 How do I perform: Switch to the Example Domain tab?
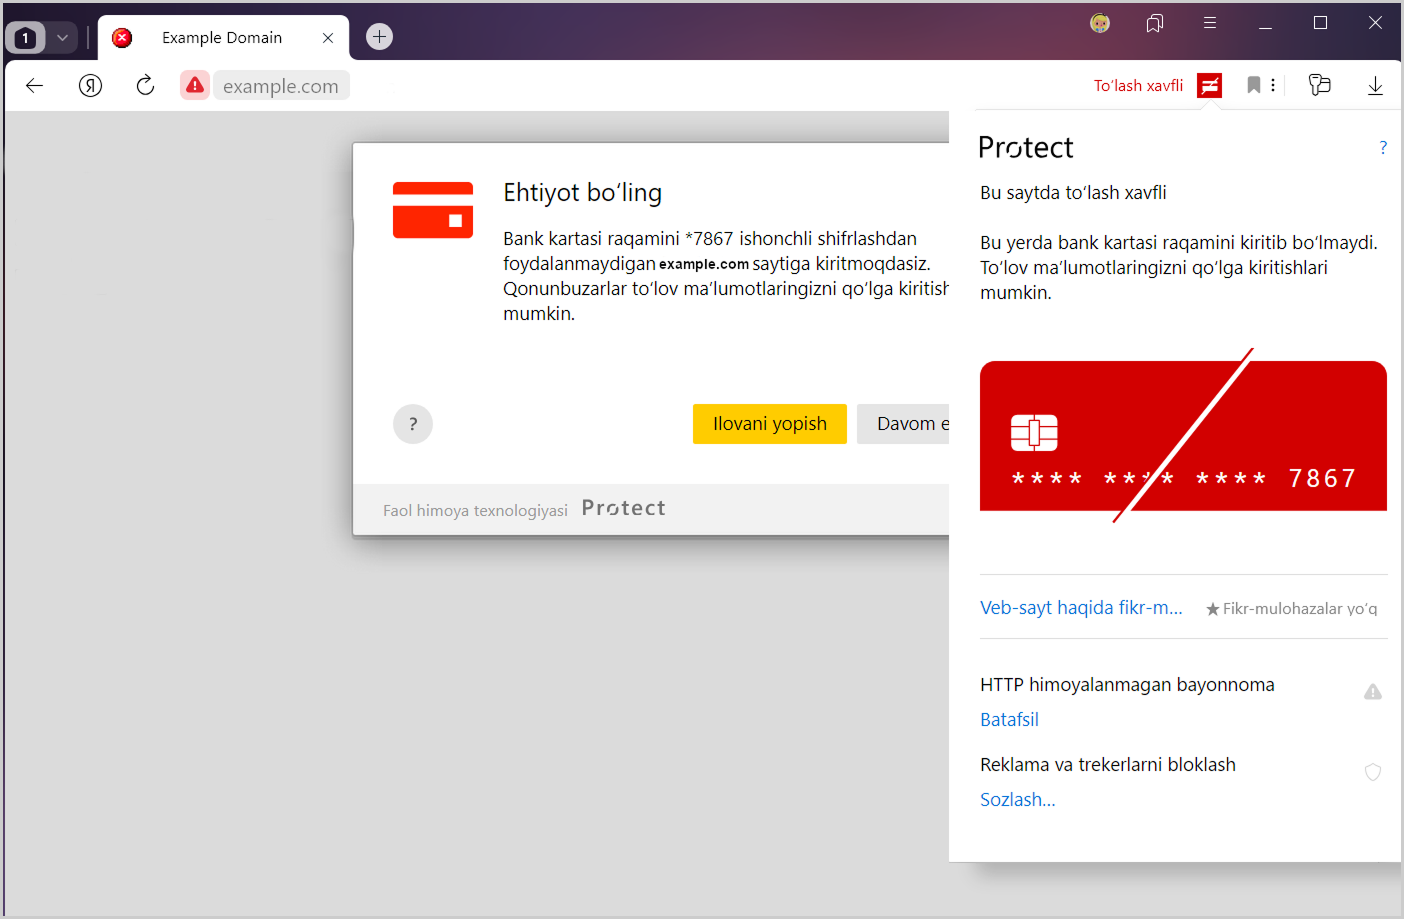(x=222, y=38)
